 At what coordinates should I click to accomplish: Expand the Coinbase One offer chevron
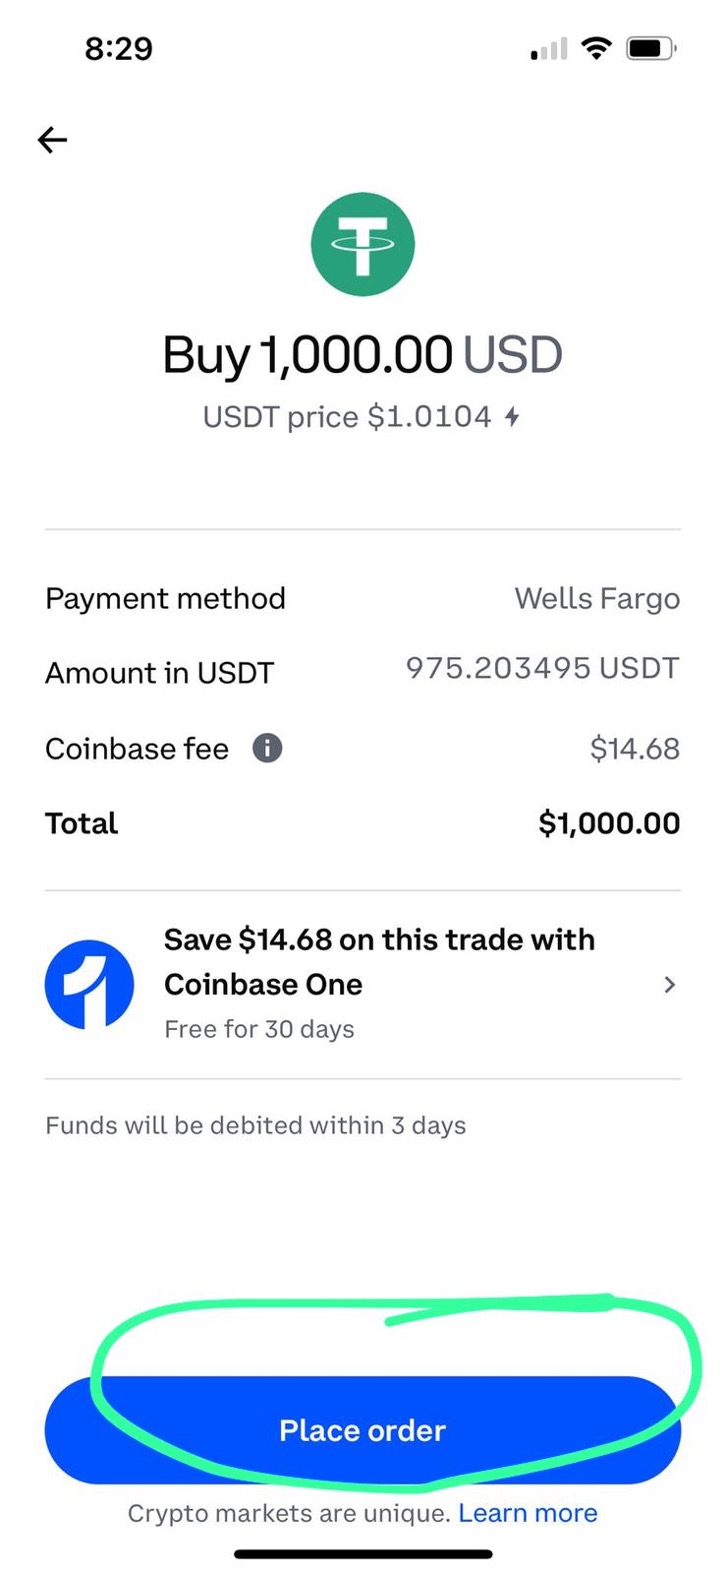[x=669, y=985]
